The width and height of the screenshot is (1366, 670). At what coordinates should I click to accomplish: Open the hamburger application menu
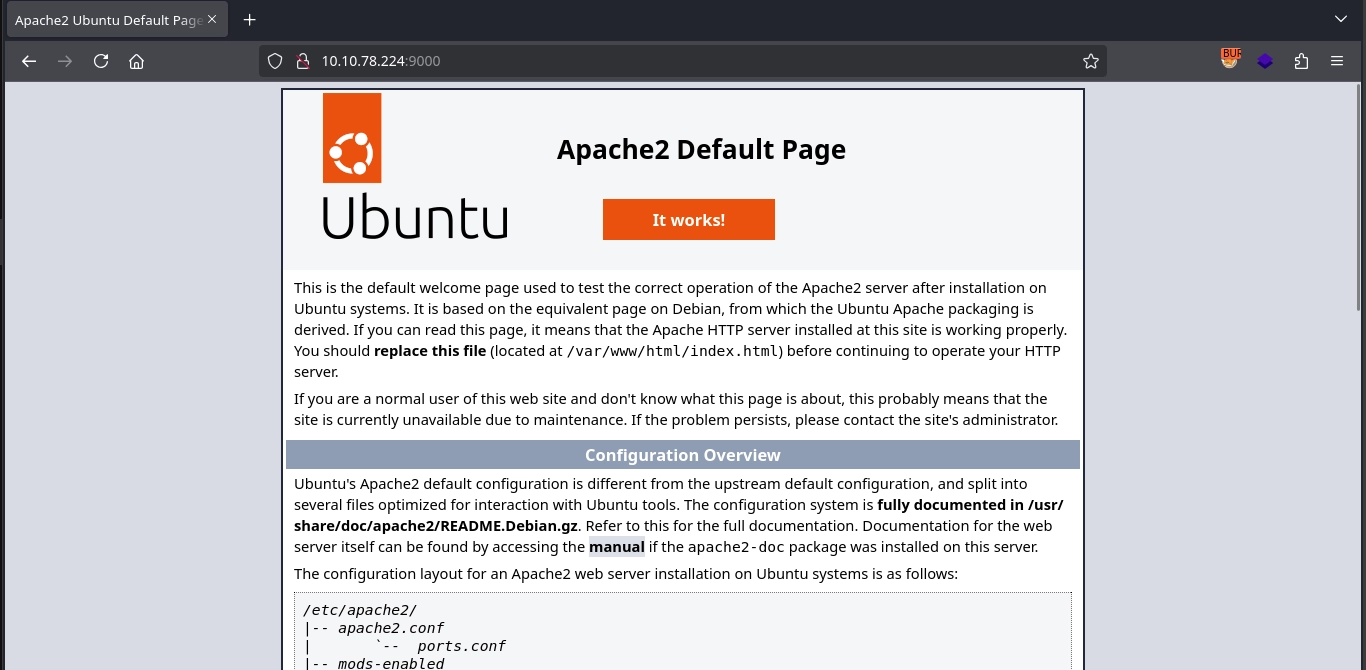click(1337, 61)
